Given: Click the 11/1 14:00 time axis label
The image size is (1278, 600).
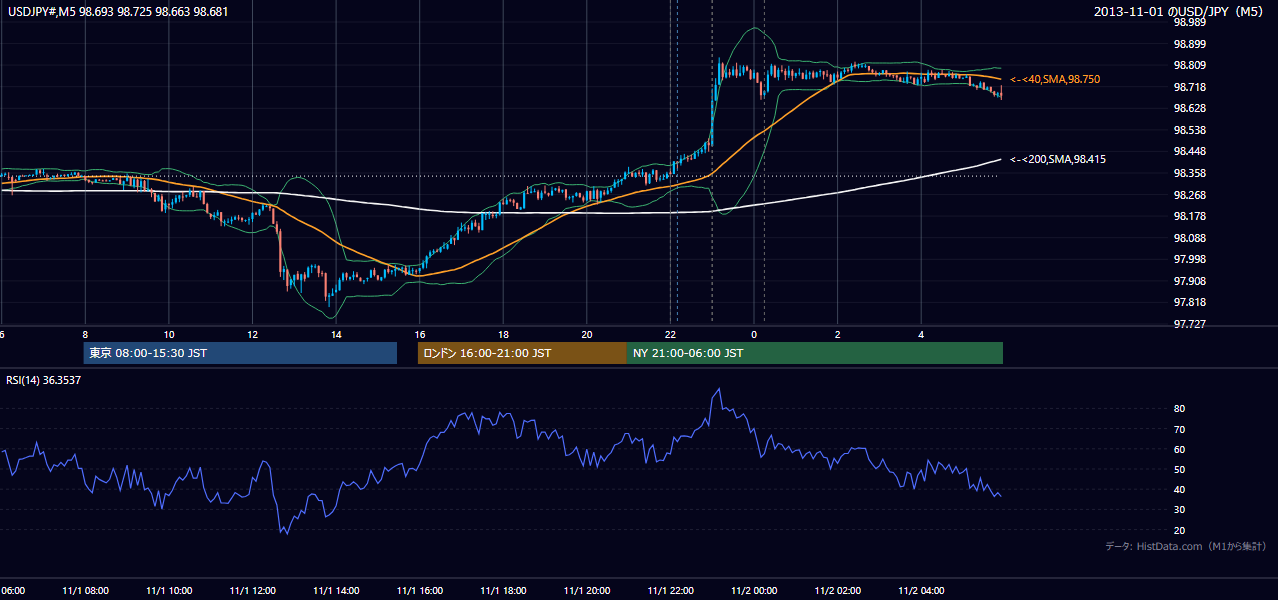Looking at the screenshot, I should tap(336, 590).
